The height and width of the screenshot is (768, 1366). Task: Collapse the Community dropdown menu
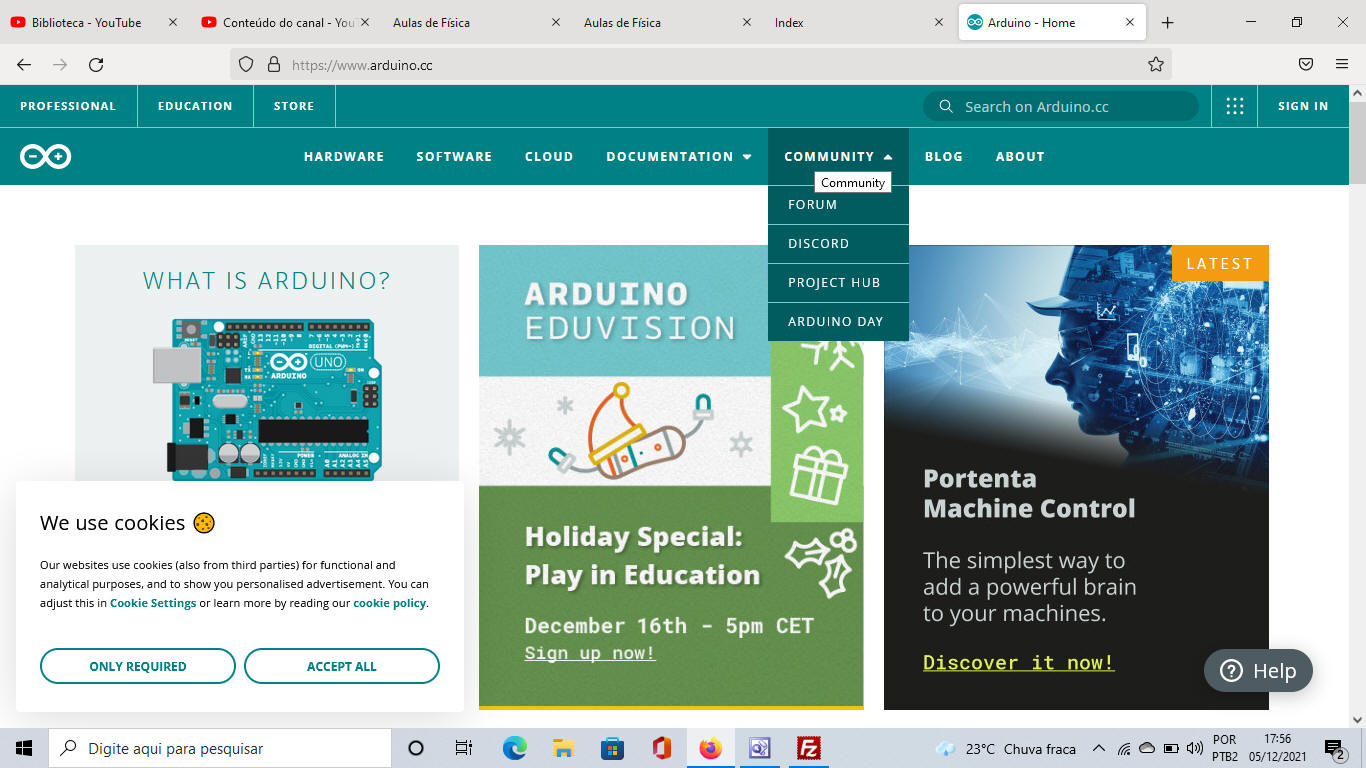click(838, 157)
